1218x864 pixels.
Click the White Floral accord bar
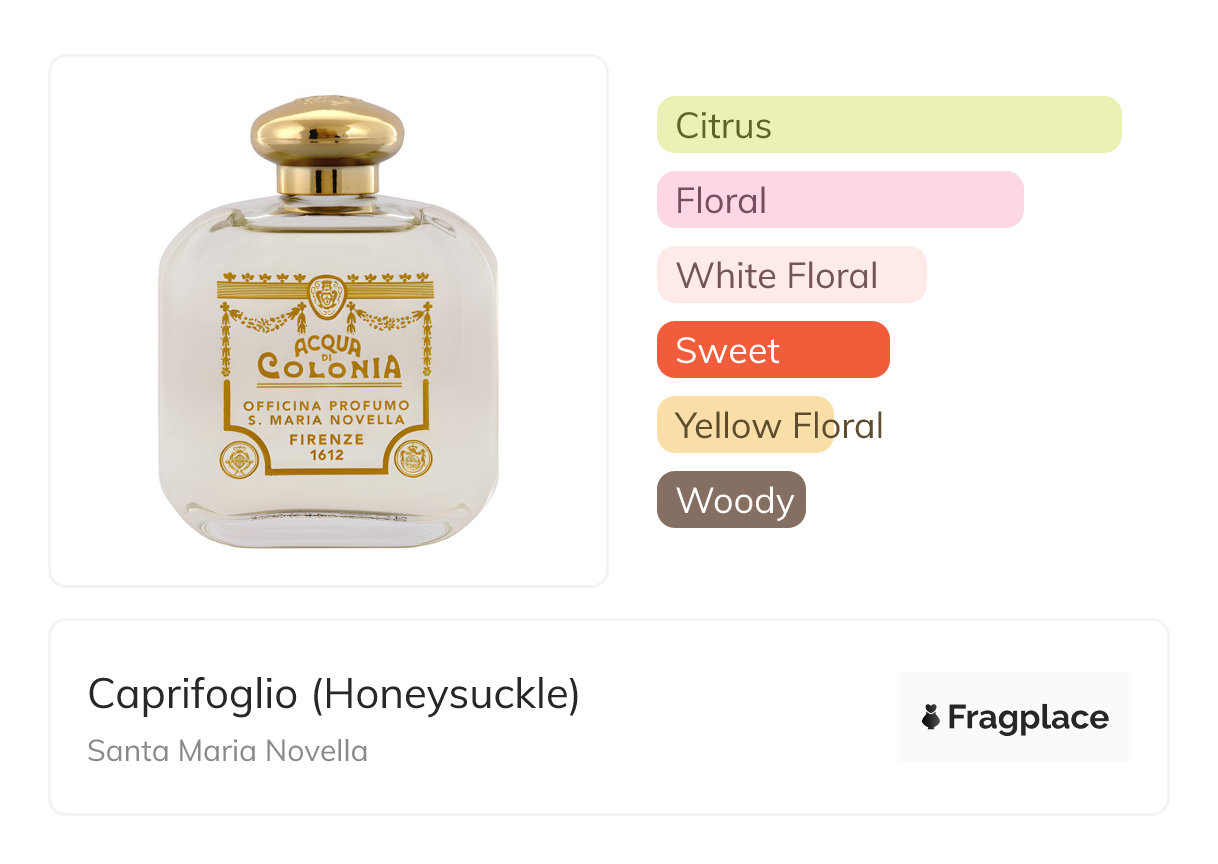[791, 275]
